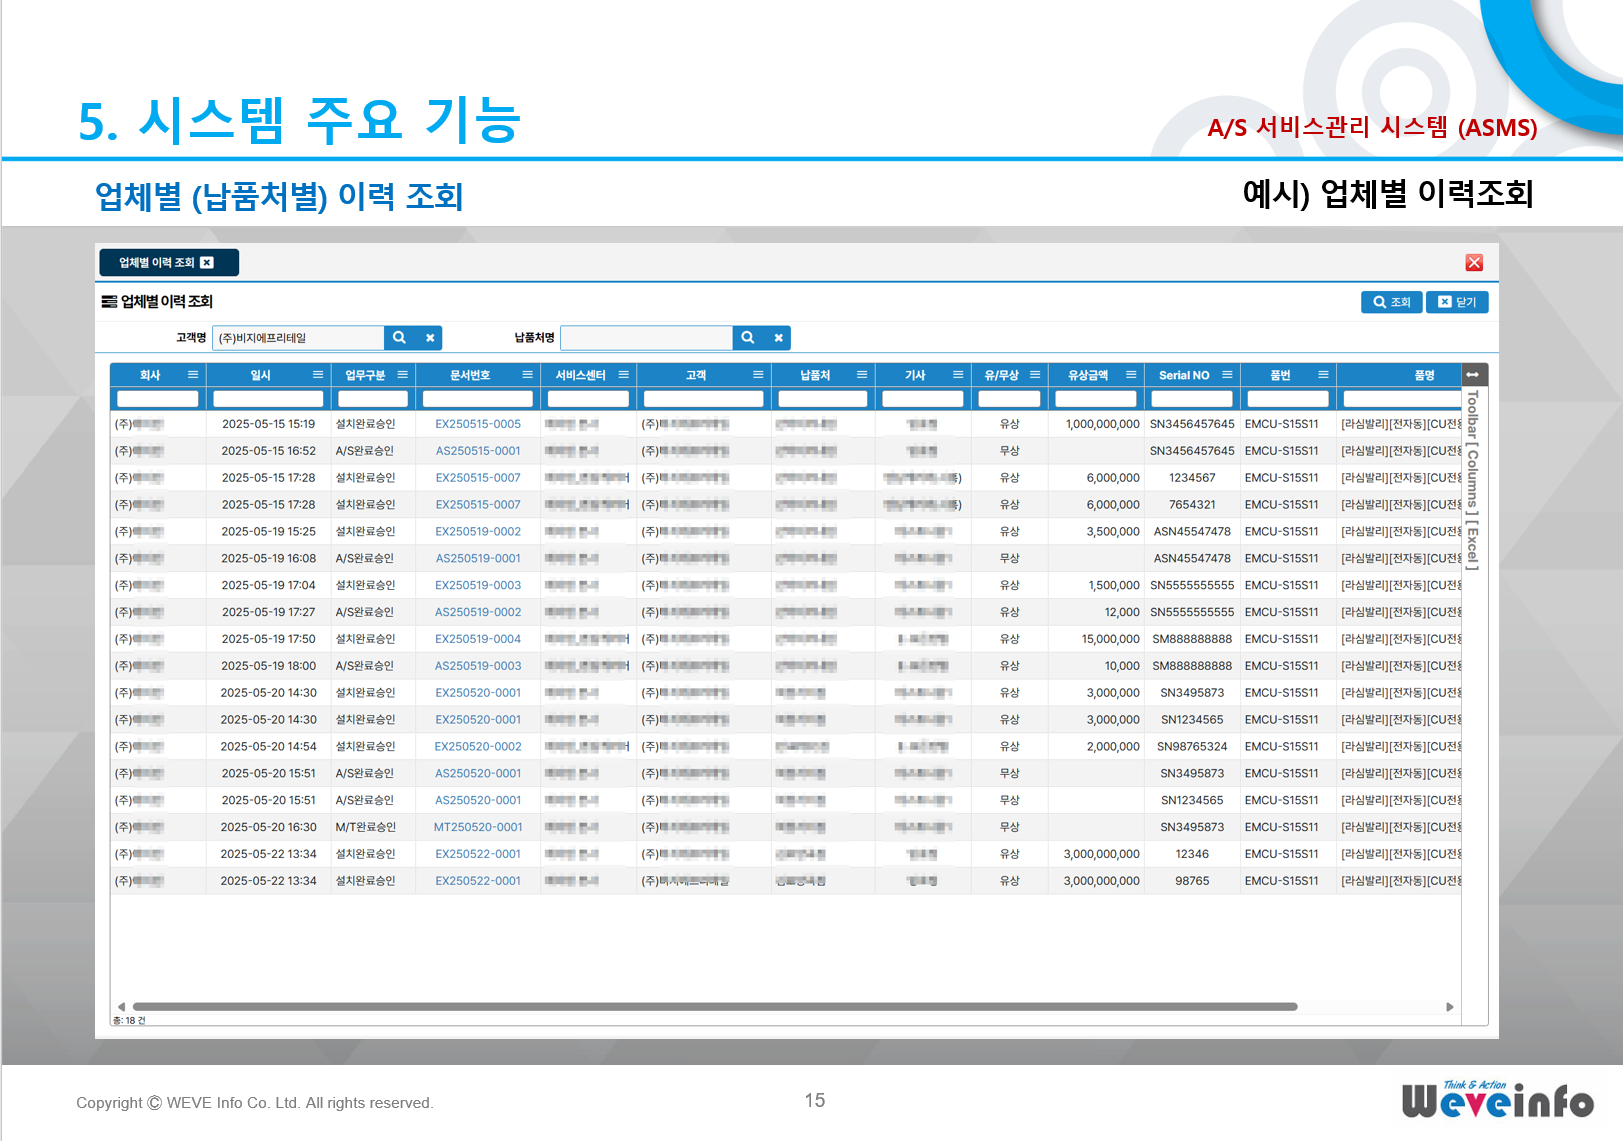Select the 업체별 이력 조회 tab

point(157,263)
